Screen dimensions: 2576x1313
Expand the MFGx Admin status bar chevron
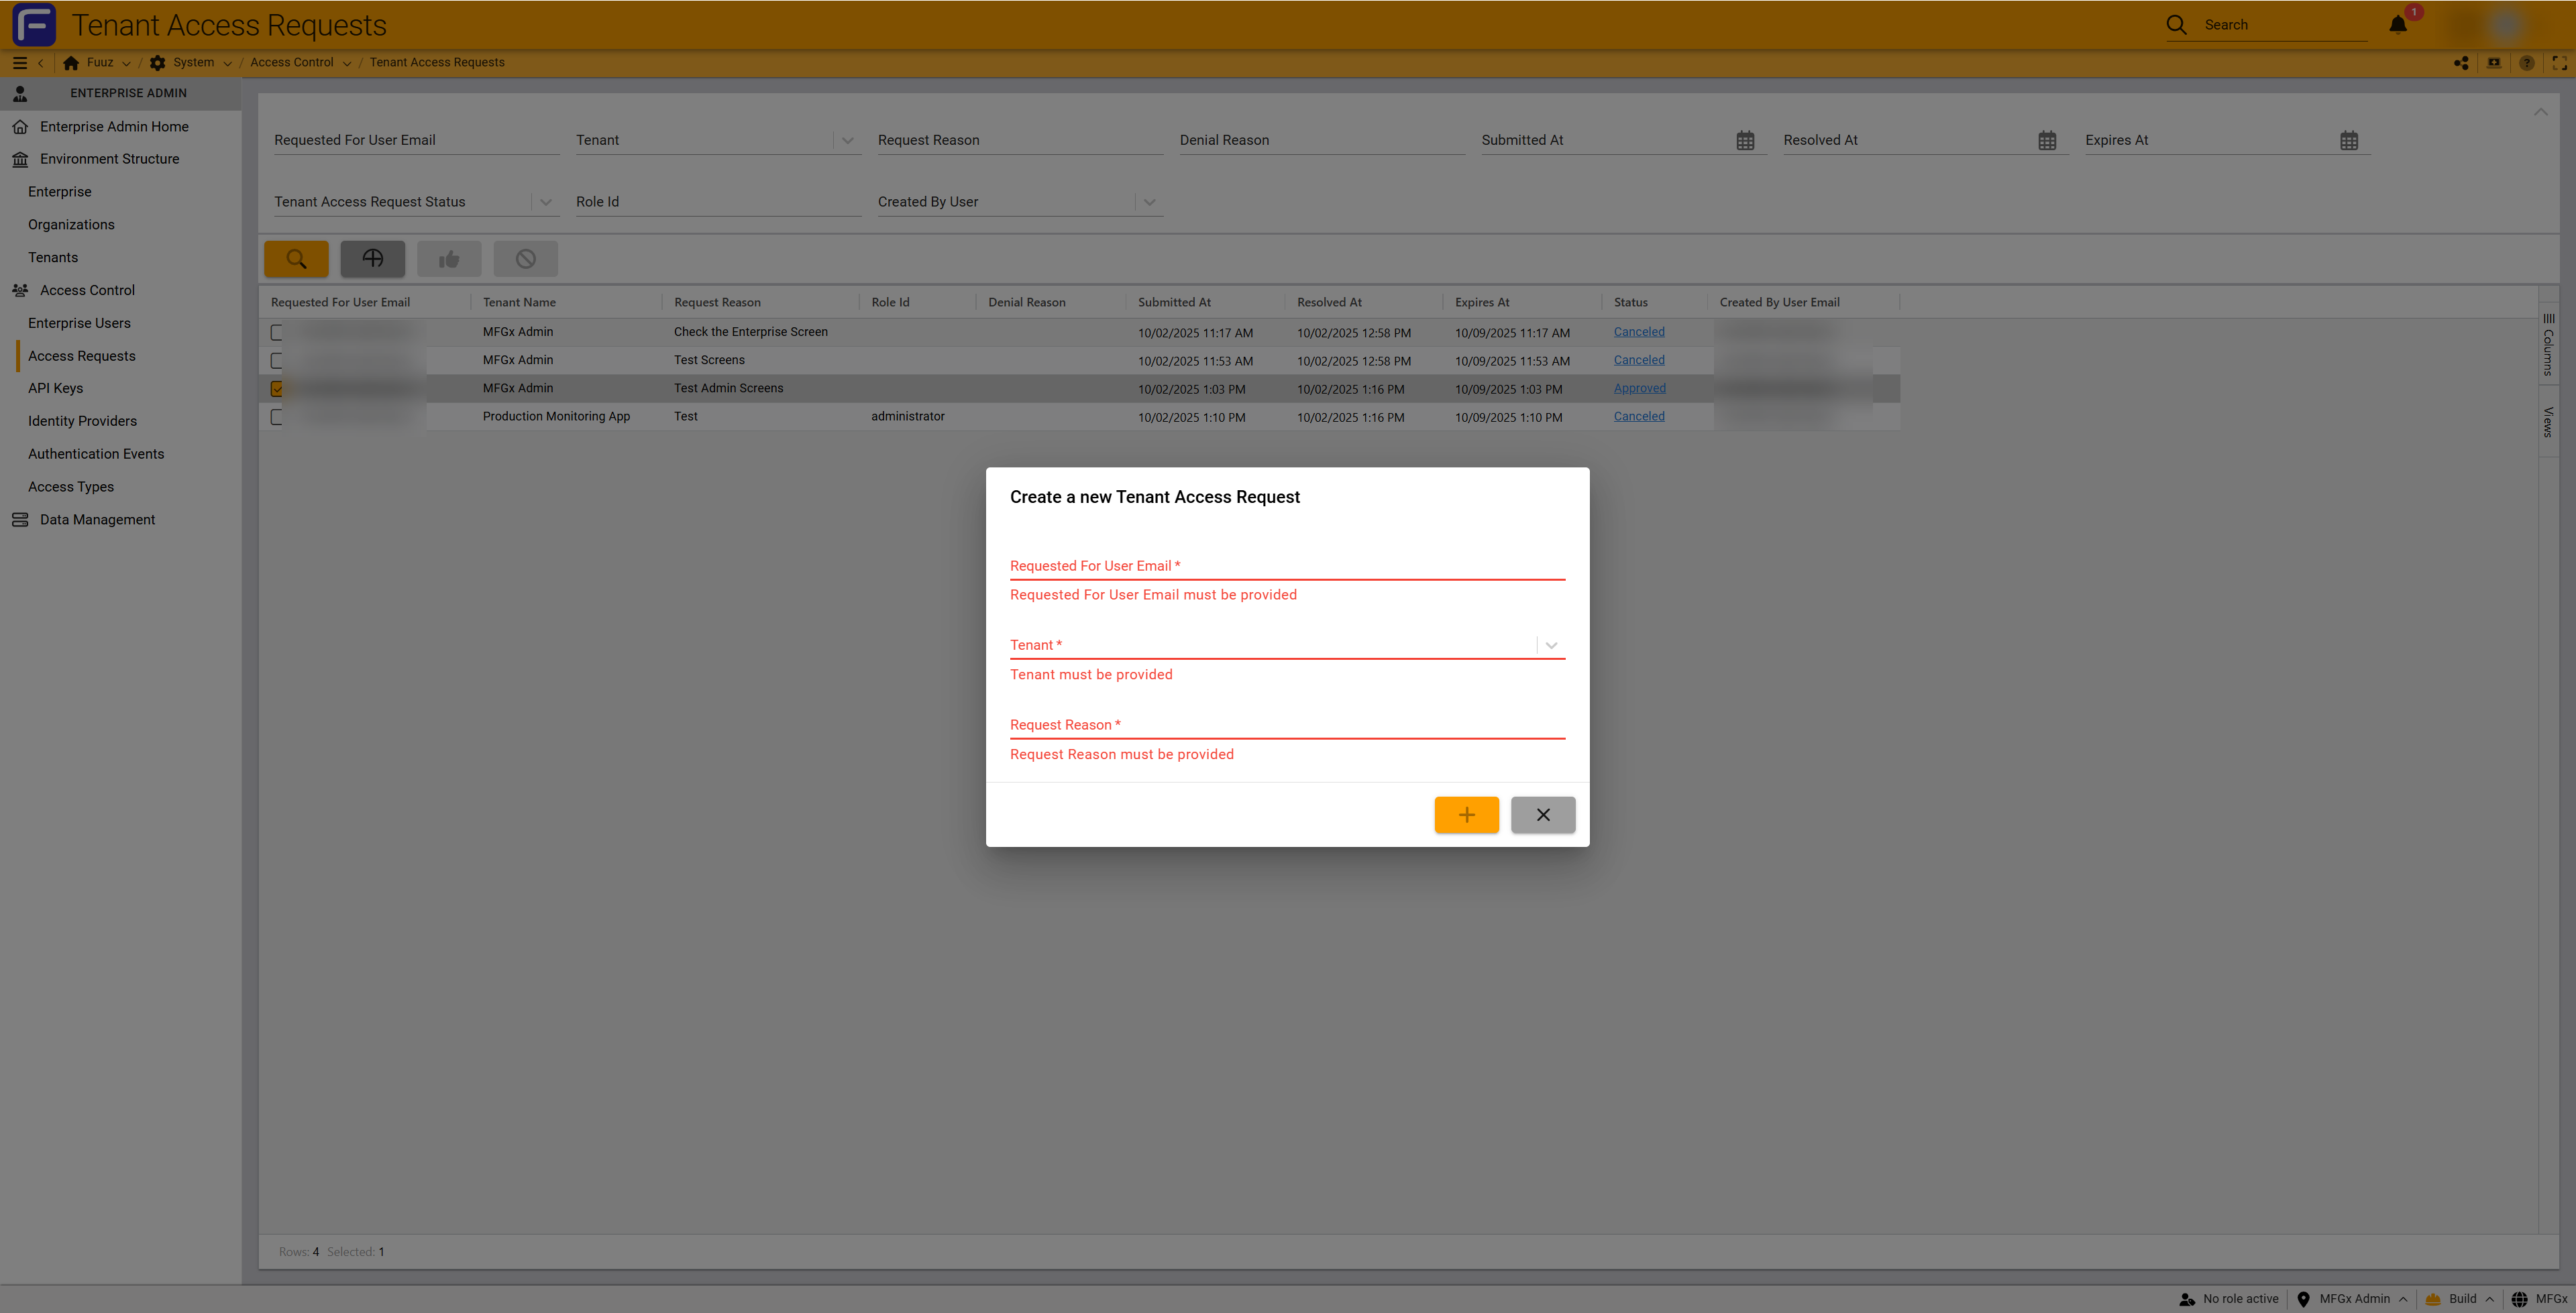(x=2402, y=1299)
